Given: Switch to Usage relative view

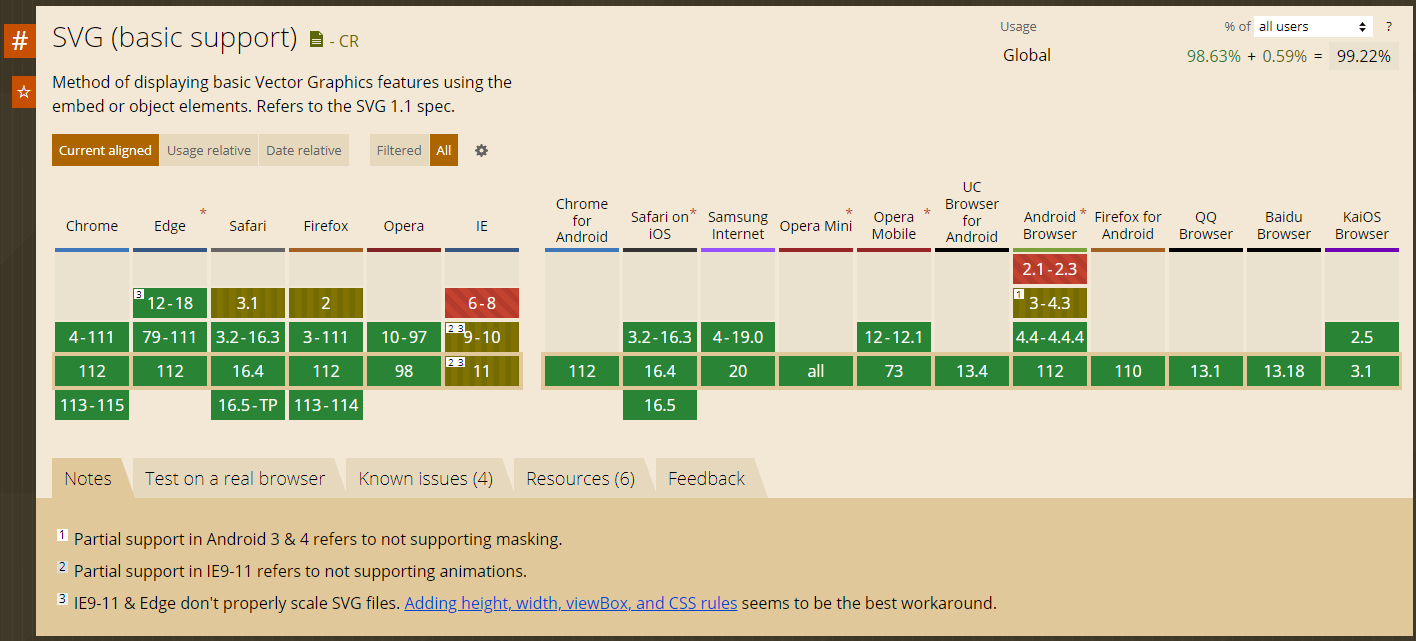Looking at the screenshot, I should [x=209, y=150].
